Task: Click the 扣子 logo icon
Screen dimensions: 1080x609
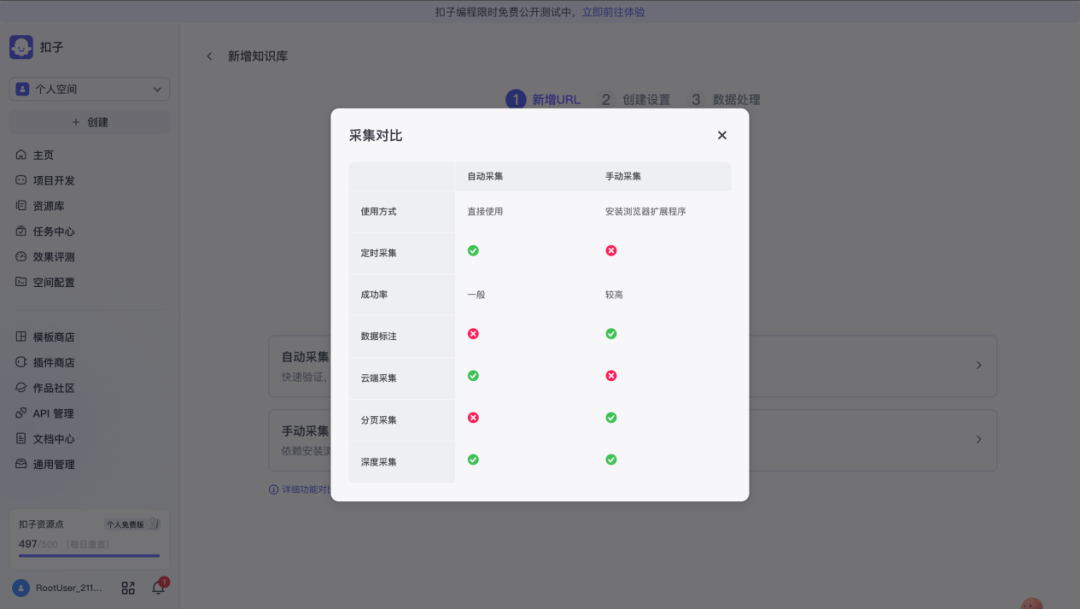Action: tap(21, 47)
